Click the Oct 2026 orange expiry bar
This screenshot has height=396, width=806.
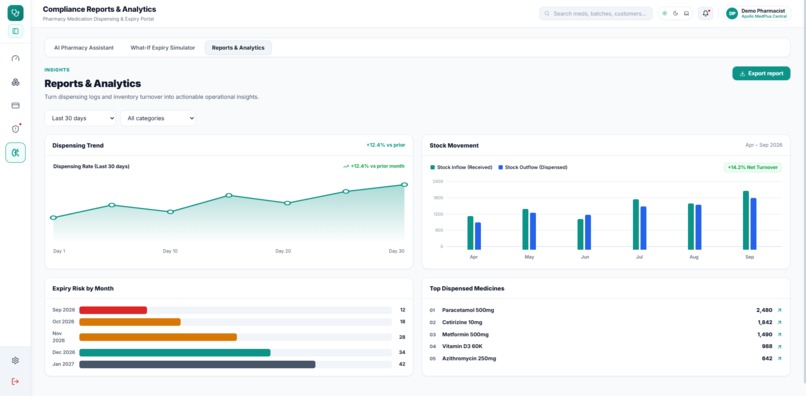pyautogui.click(x=130, y=322)
